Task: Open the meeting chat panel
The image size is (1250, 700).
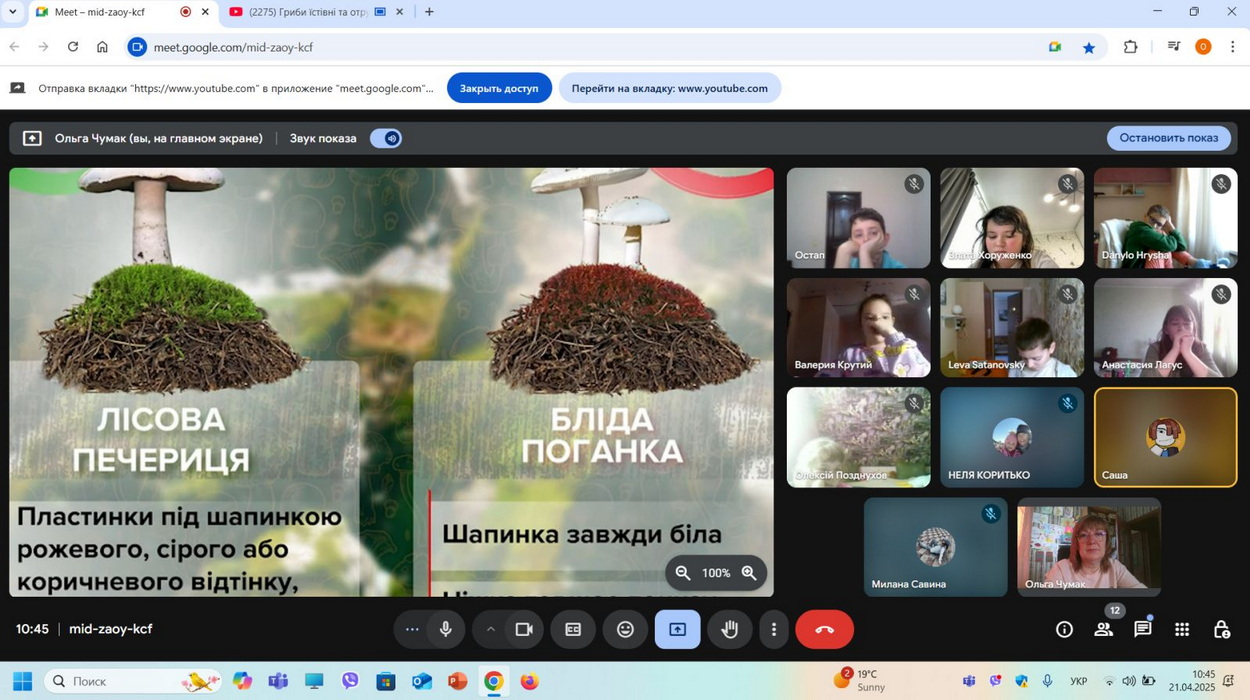Action: click(1142, 629)
